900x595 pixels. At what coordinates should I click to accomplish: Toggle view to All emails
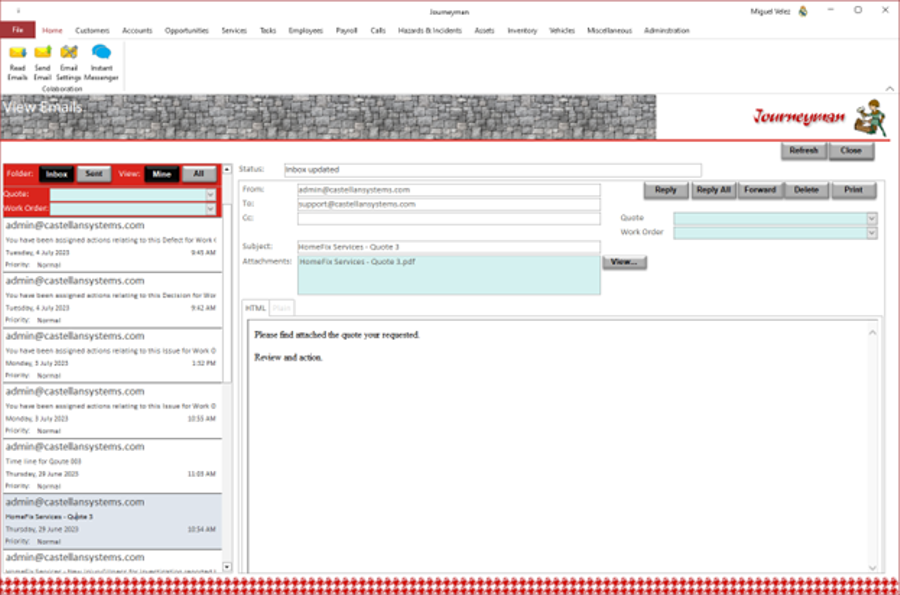coord(199,173)
